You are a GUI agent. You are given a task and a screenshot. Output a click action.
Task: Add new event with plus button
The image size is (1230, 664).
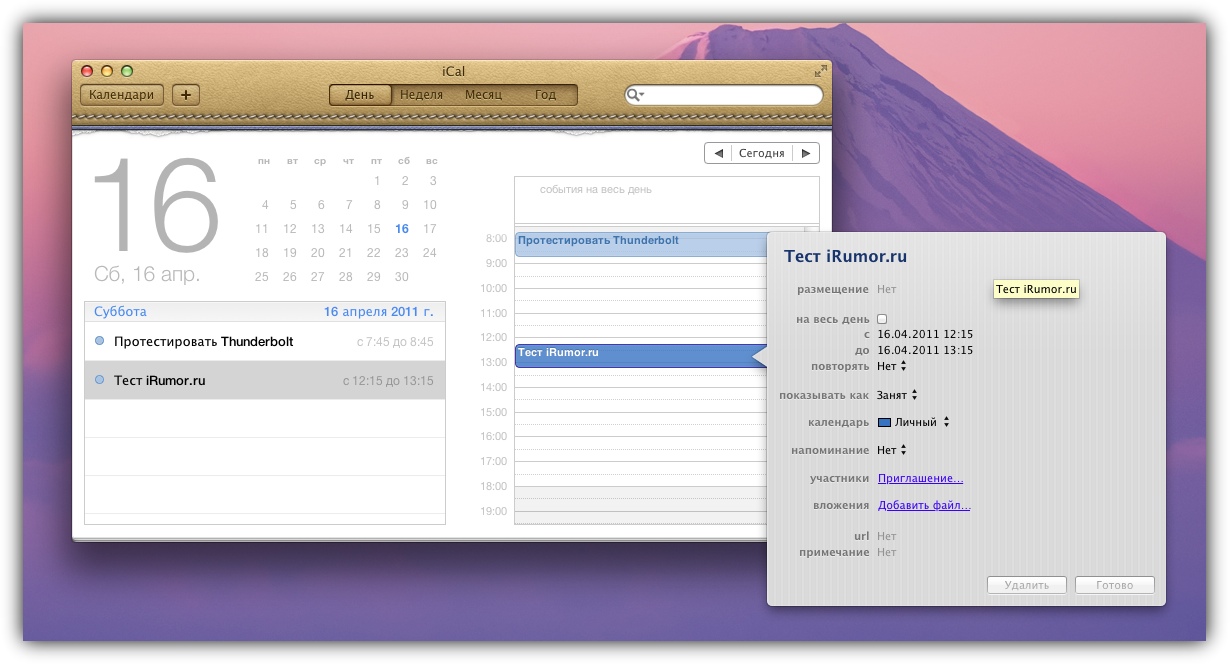pyautogui.click(x=186, y=95)
